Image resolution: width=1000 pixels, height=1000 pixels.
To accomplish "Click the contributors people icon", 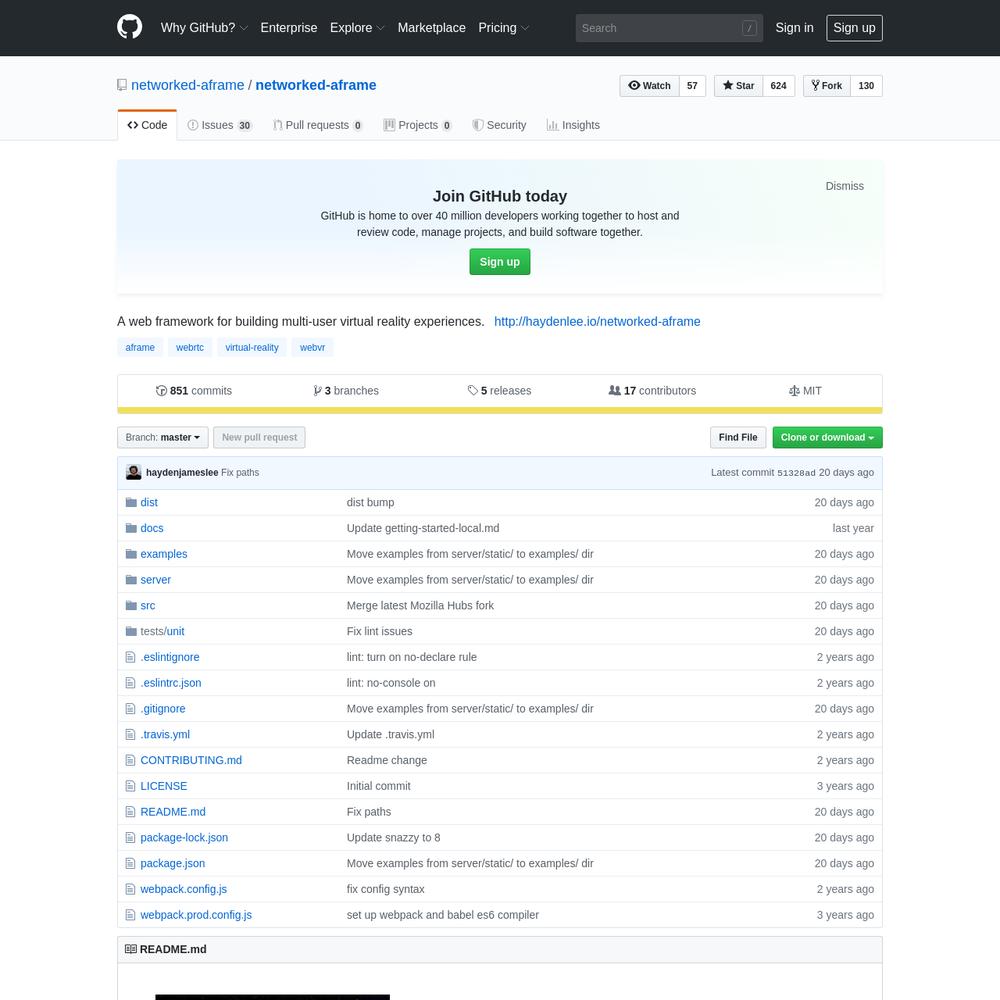I will 614,390.
